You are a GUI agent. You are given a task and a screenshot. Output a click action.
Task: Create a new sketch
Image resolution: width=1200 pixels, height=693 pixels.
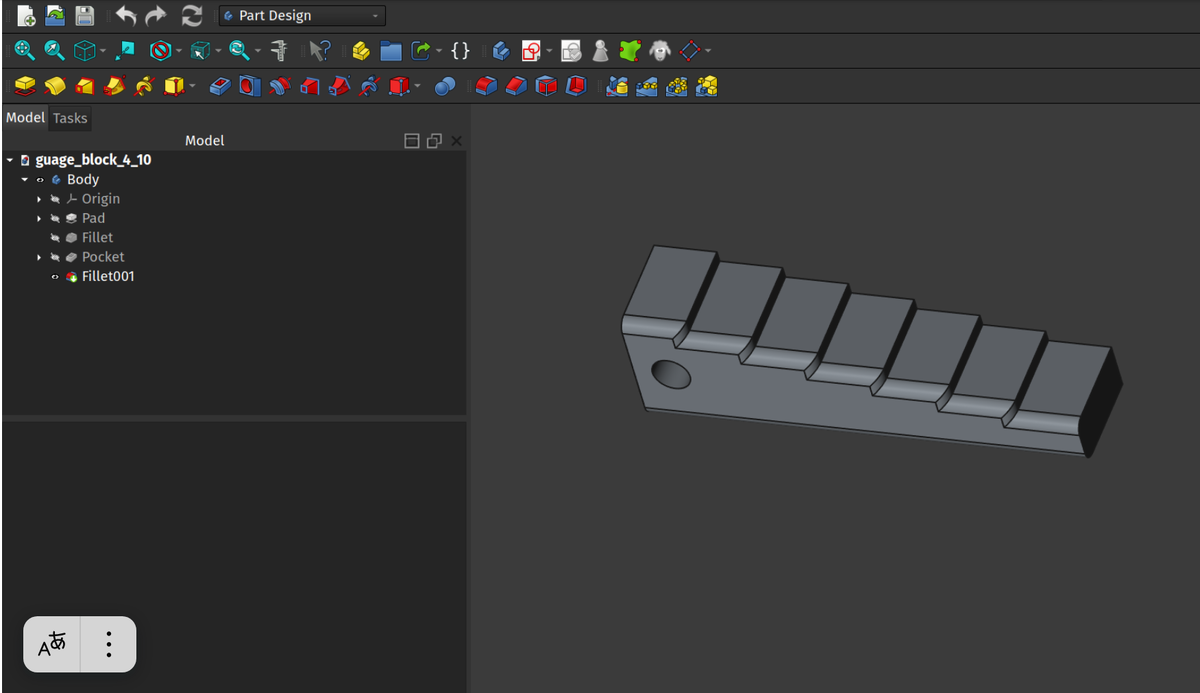point(531,50)
